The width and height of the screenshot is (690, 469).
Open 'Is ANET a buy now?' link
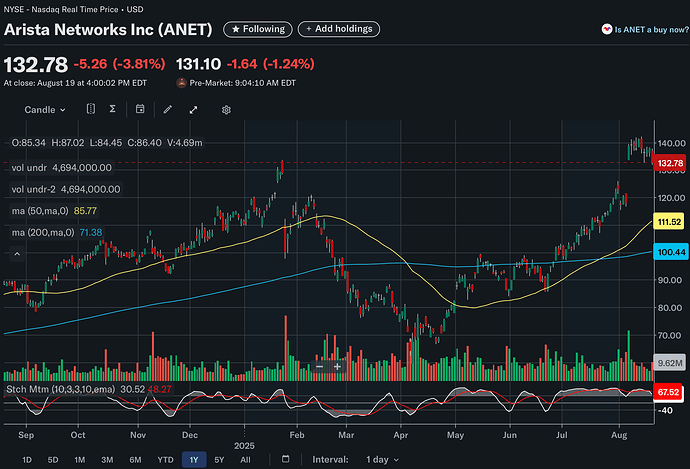tap(651, 29)
